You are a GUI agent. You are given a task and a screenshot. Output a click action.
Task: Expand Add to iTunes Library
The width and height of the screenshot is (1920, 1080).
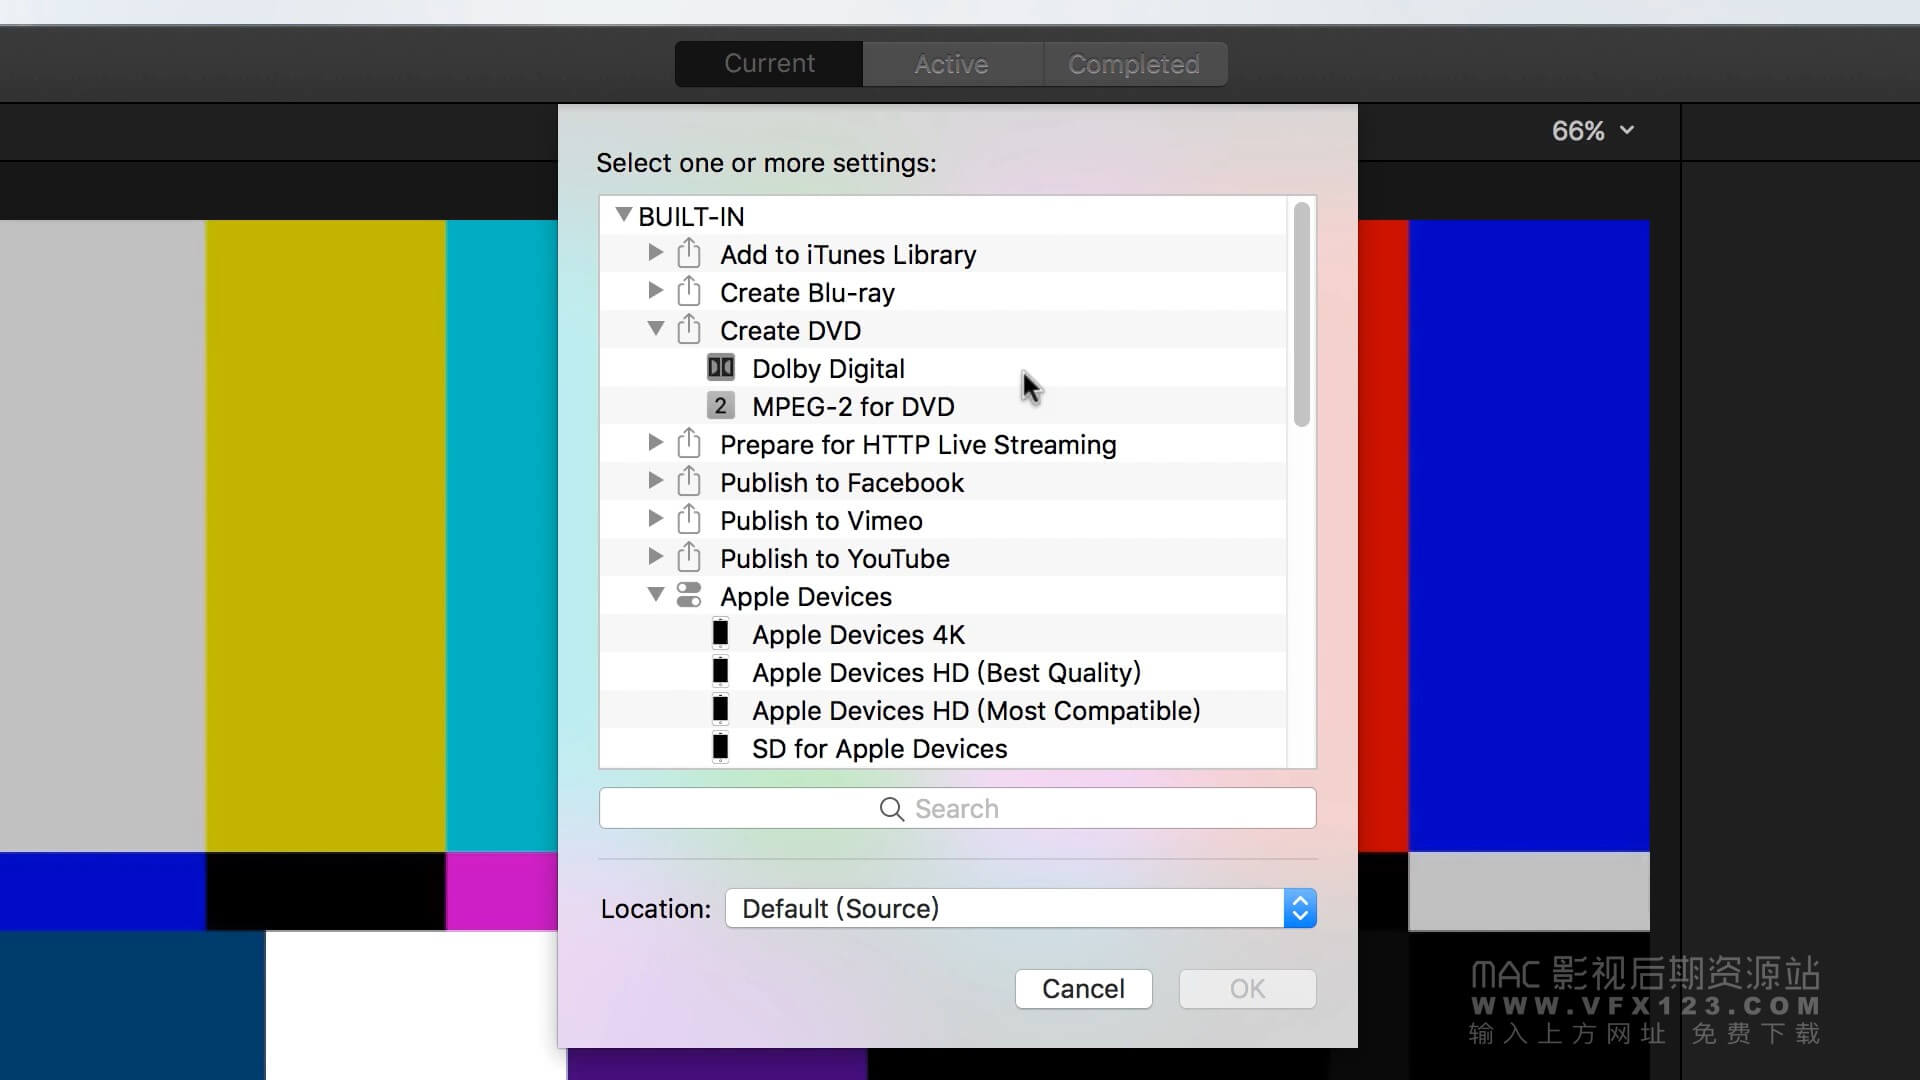coord(655,253)
